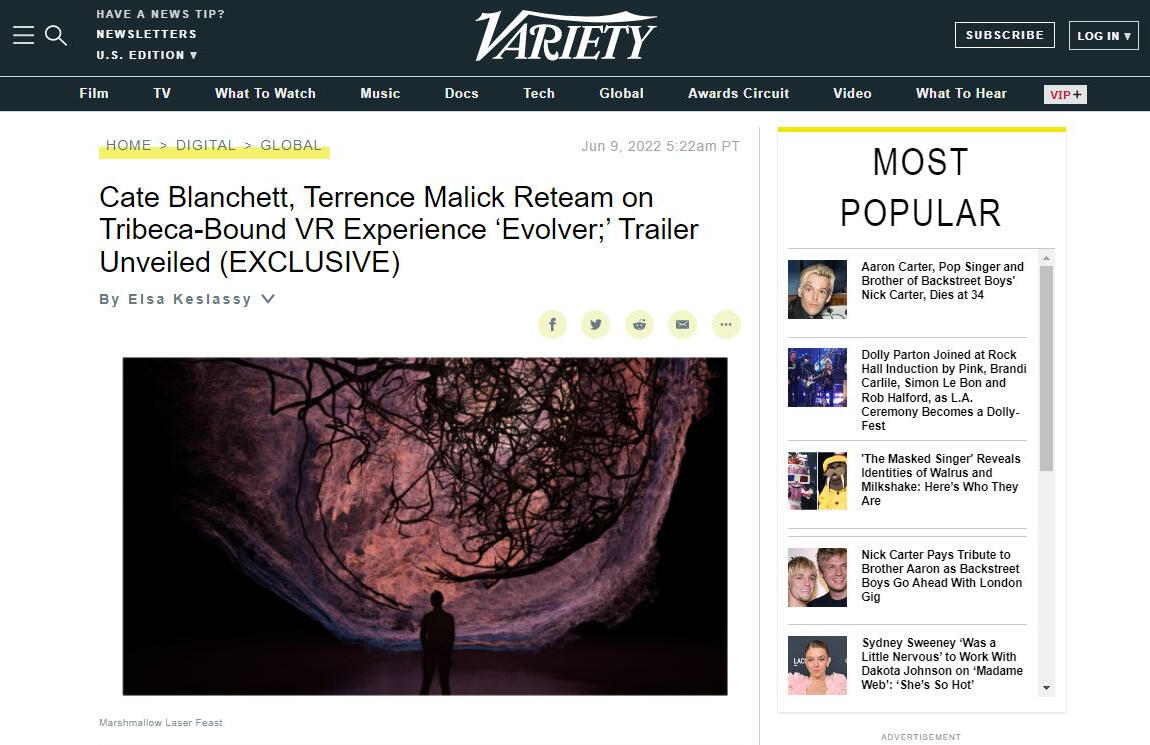The width and height of the screenshot is (1150, 745).
Task: Open the Log In dropdown
Action: (1103, 35)
